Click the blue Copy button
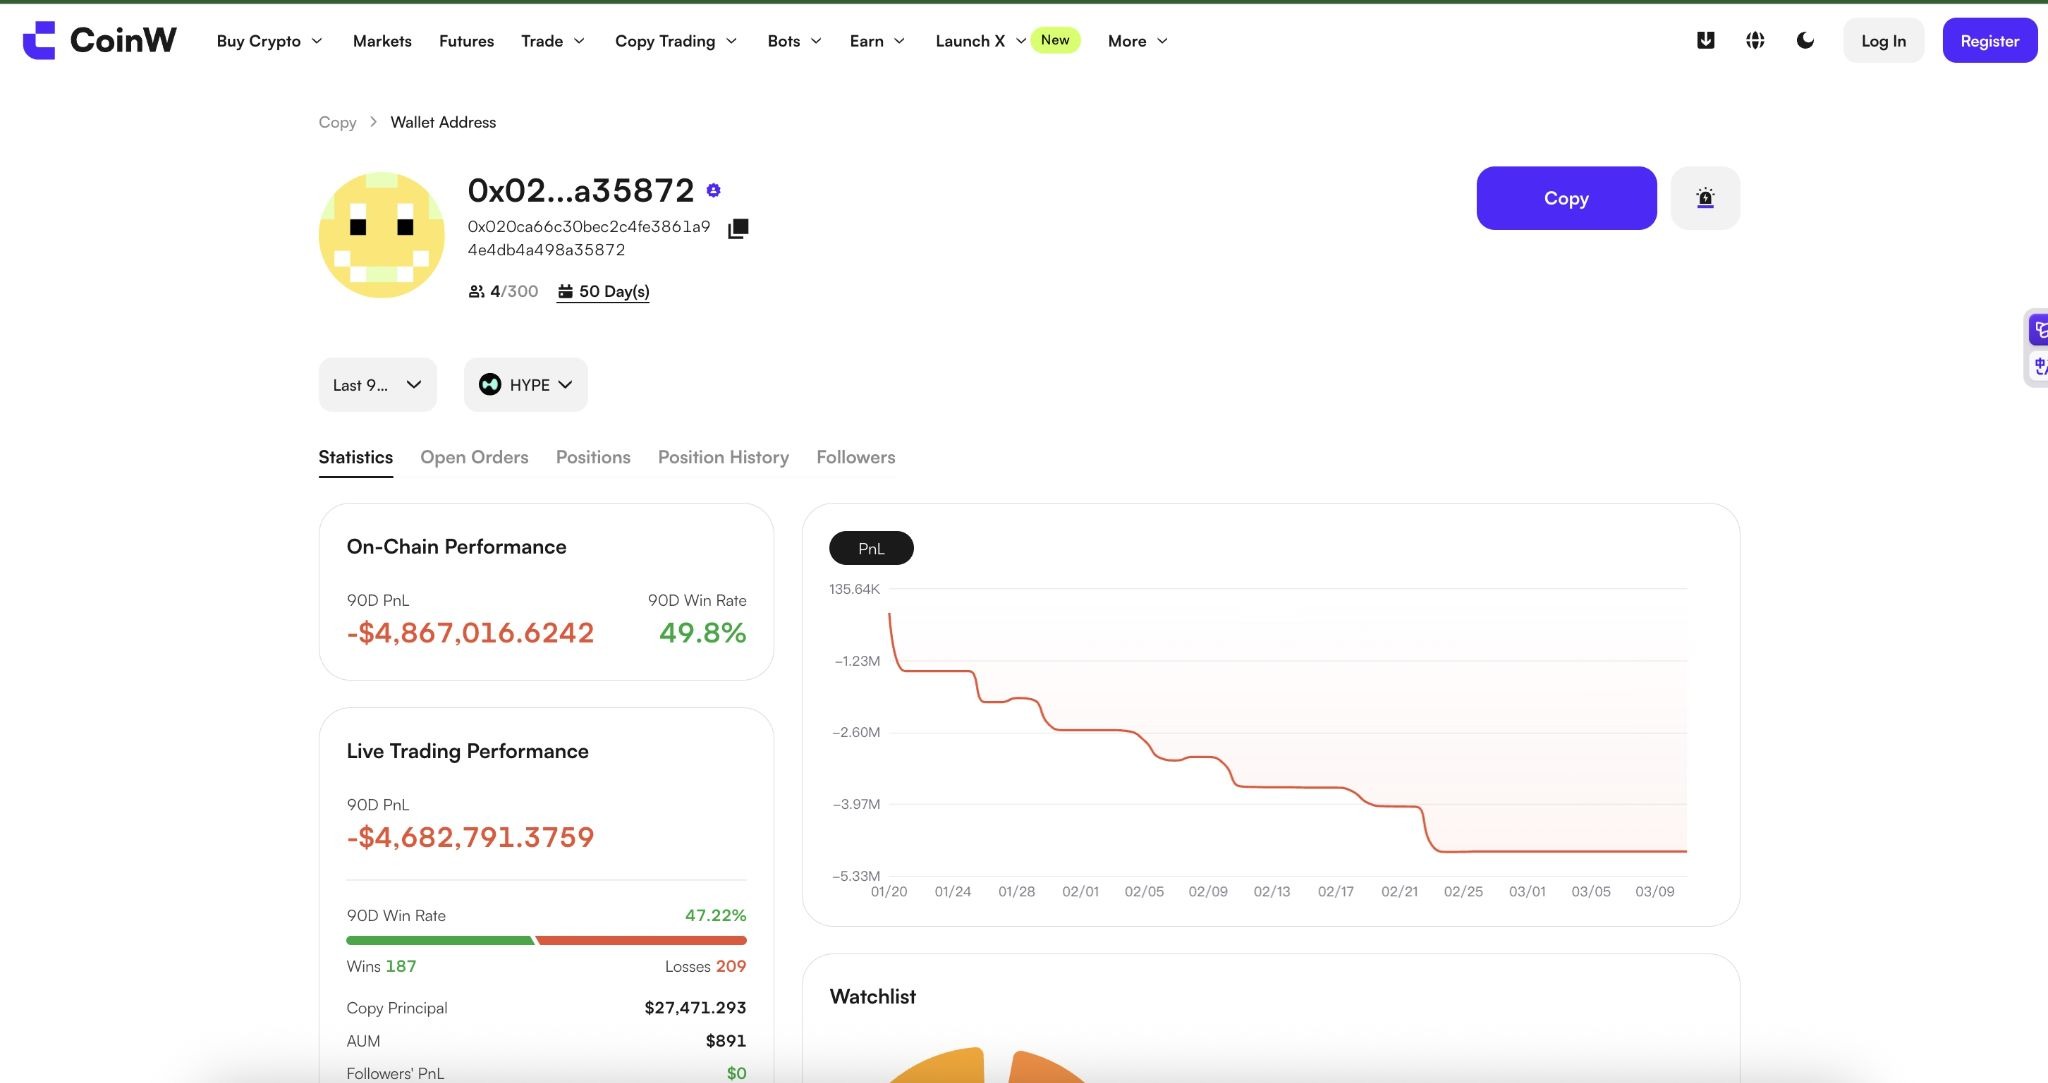2048x1083 pixels. click(1566, 198)
